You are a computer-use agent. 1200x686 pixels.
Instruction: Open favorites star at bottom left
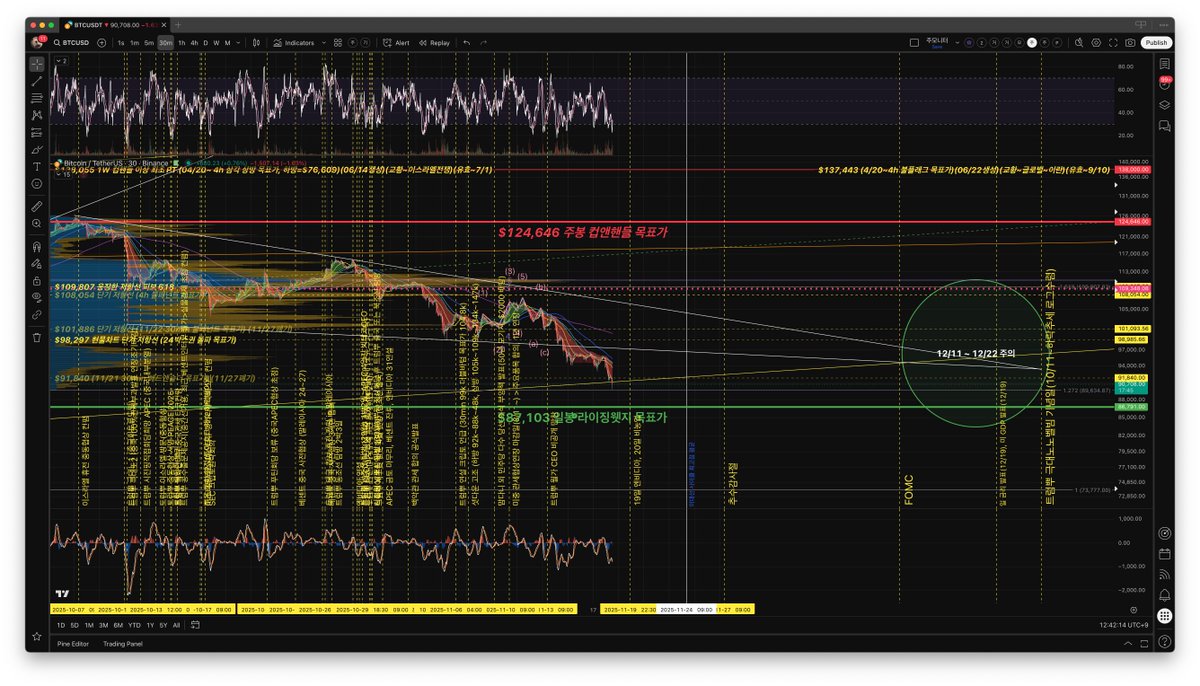(x=37, y=636)
